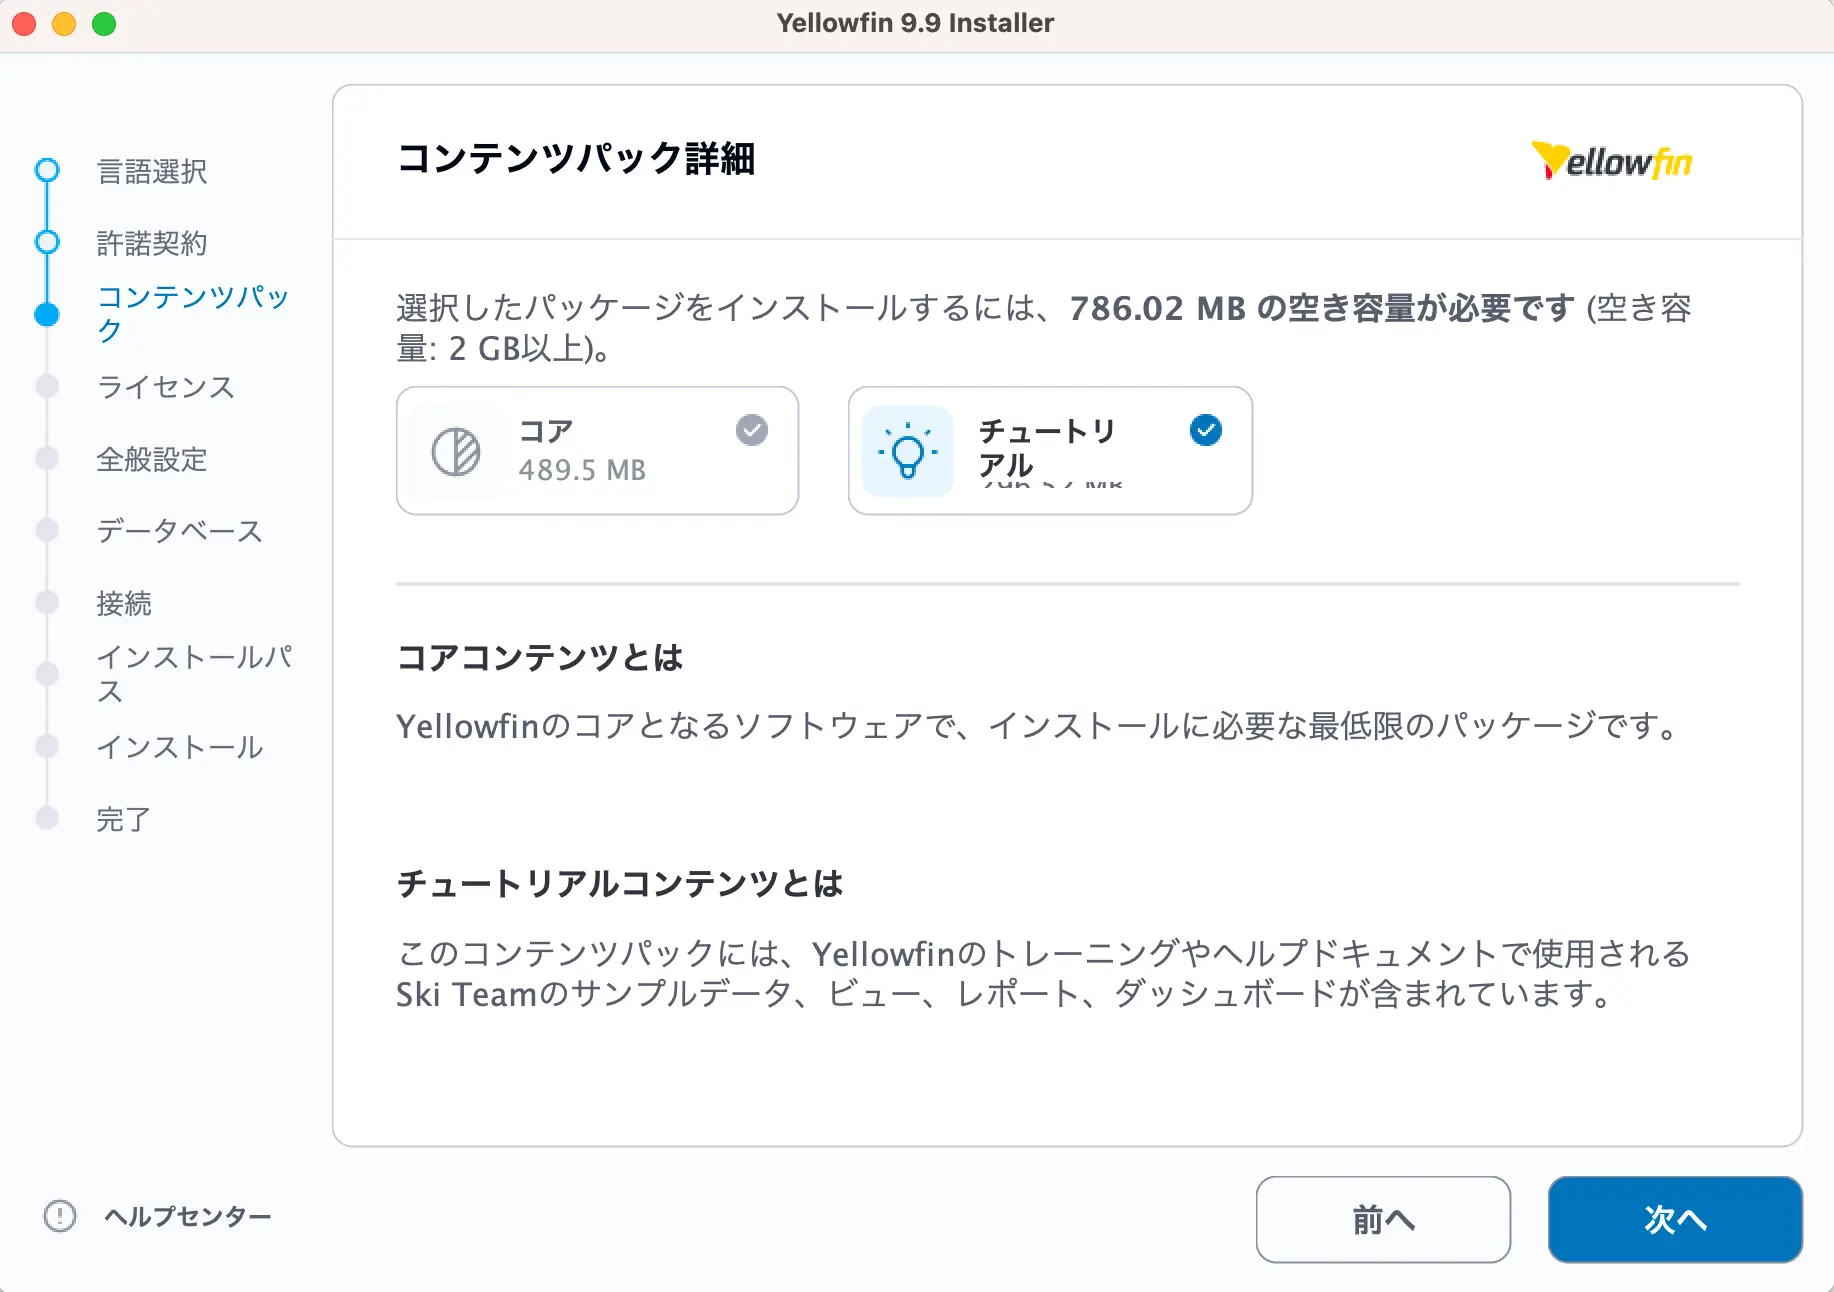Go to the 全般設定 step
The height and width of the screenshot is (1292, 1834).
tap(152, 459)
